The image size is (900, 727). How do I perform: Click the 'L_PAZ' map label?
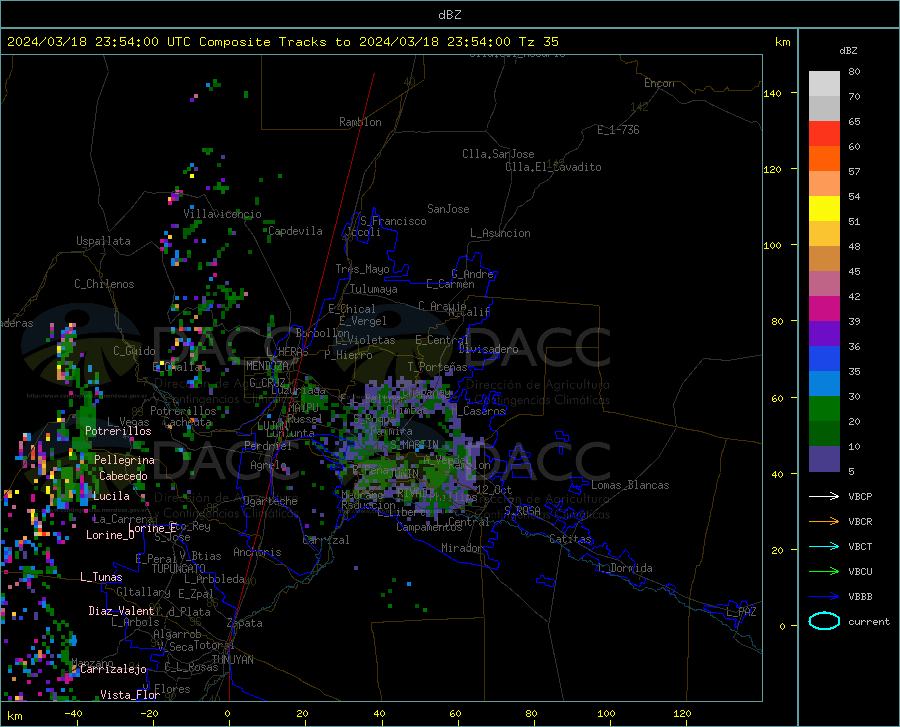coord(741,612)
